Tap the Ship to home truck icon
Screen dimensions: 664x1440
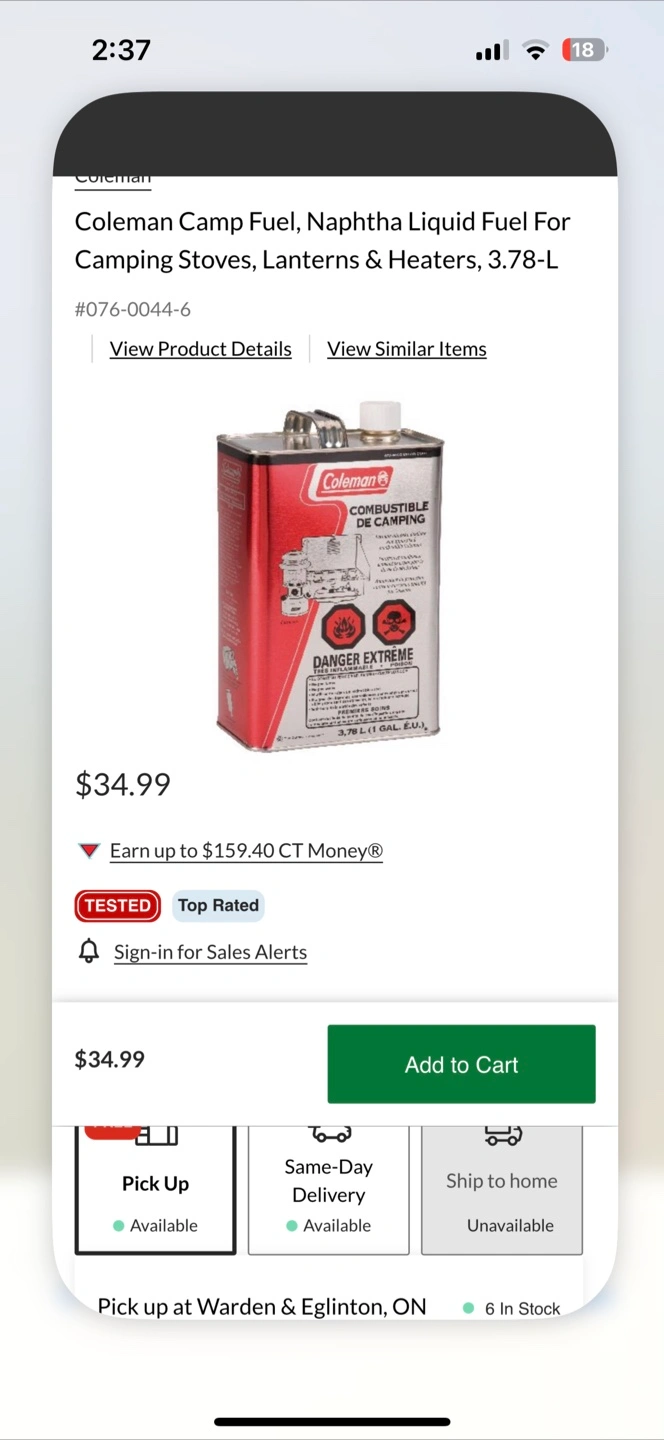502,1135
